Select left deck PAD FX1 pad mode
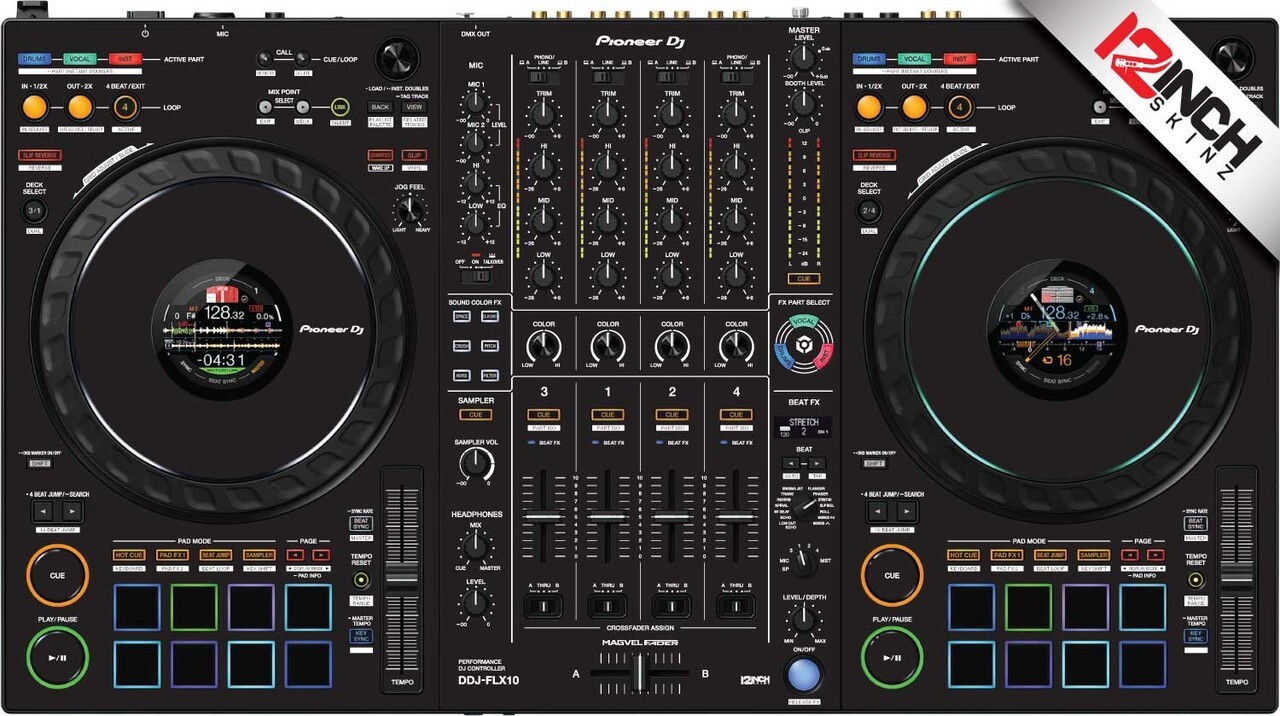The width and height of the screenshot is (1280, 716). [x=172, y=555]
